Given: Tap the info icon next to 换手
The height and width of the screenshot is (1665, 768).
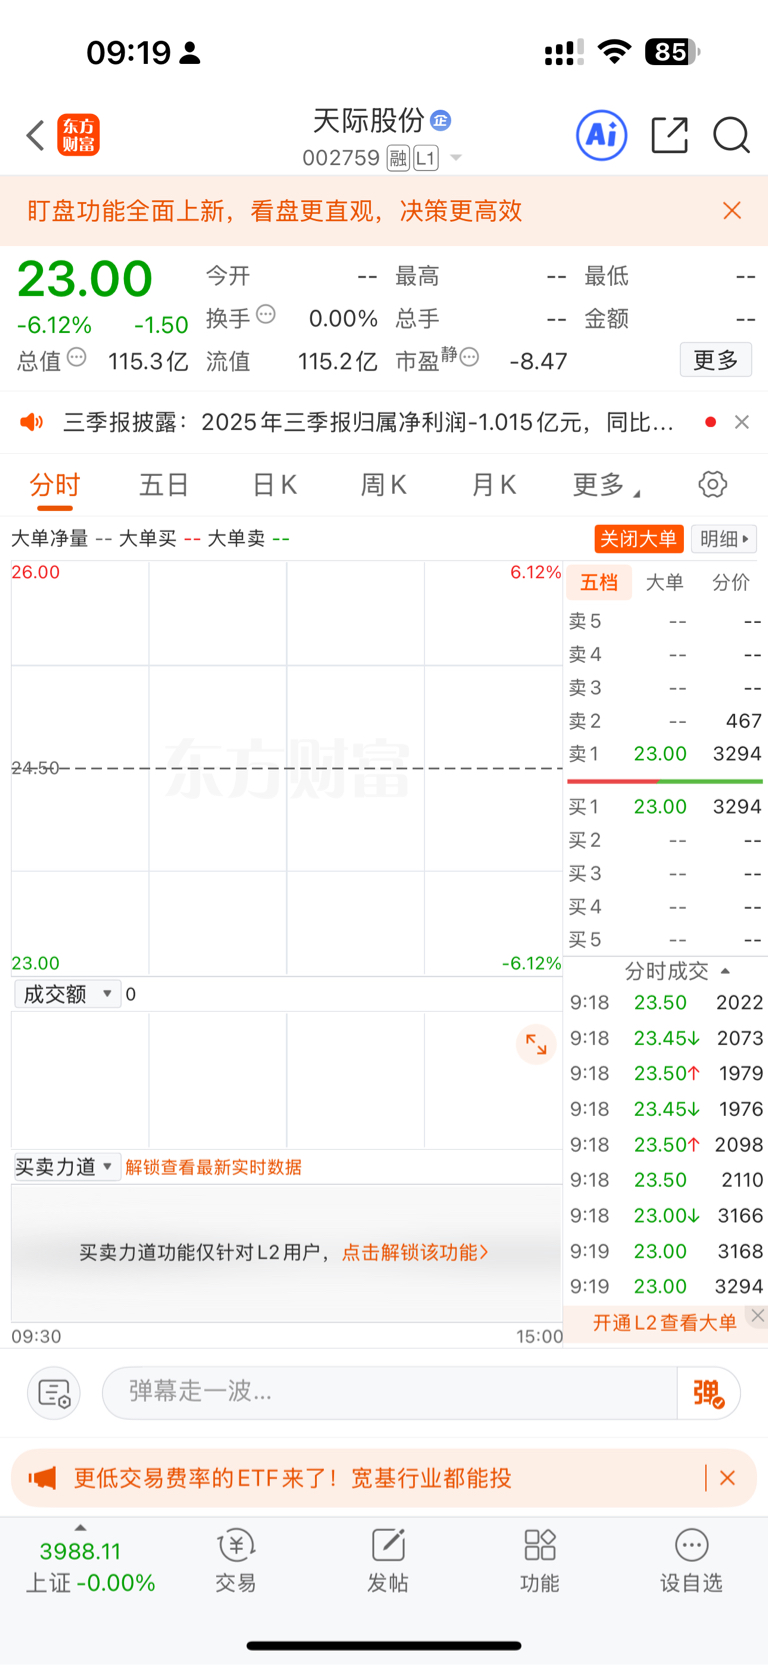Looking at the screenshot, I should [x=266, y=315].
